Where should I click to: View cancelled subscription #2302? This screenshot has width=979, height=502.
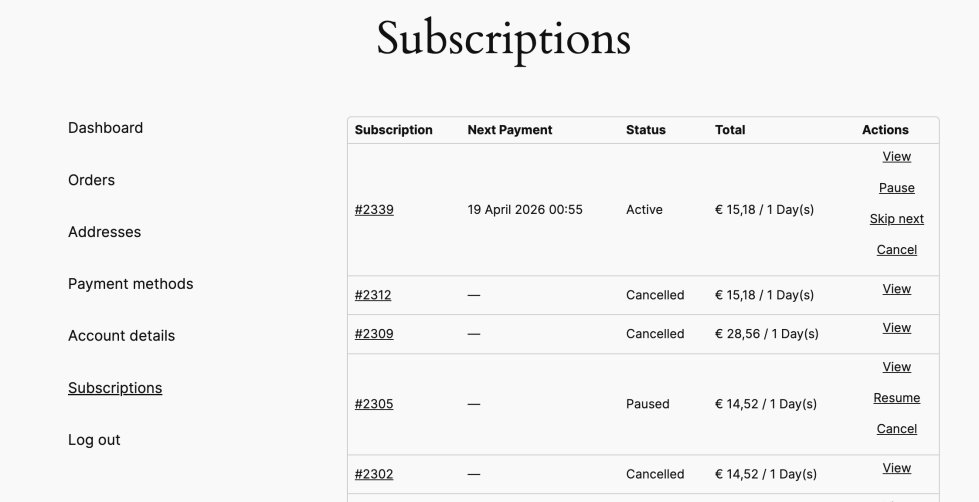[897, 468]
